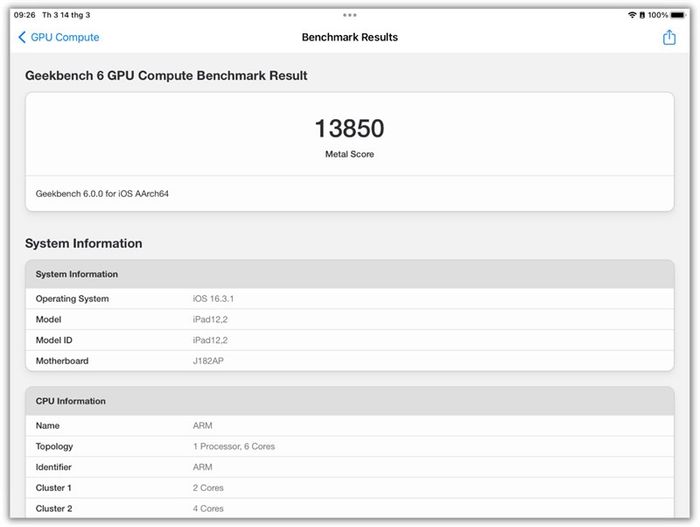Select the Cluster 1 row label
Screen dimensions: 700x527
(54, 488)
